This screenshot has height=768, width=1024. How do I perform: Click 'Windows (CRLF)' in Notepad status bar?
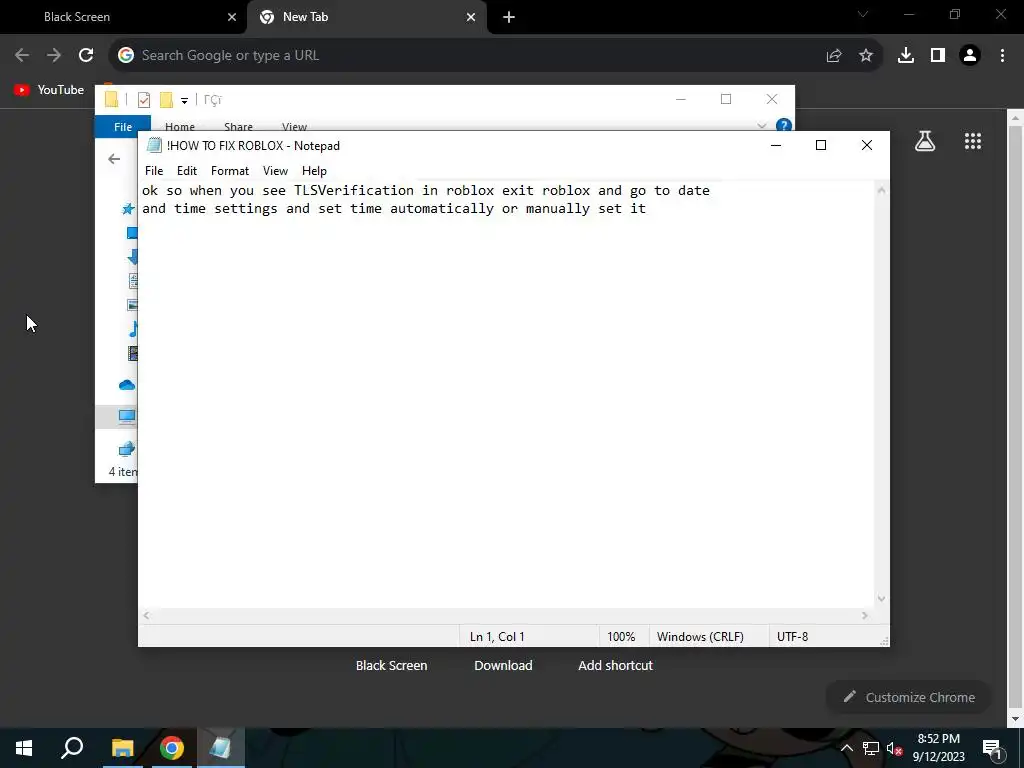coord(700,637)
